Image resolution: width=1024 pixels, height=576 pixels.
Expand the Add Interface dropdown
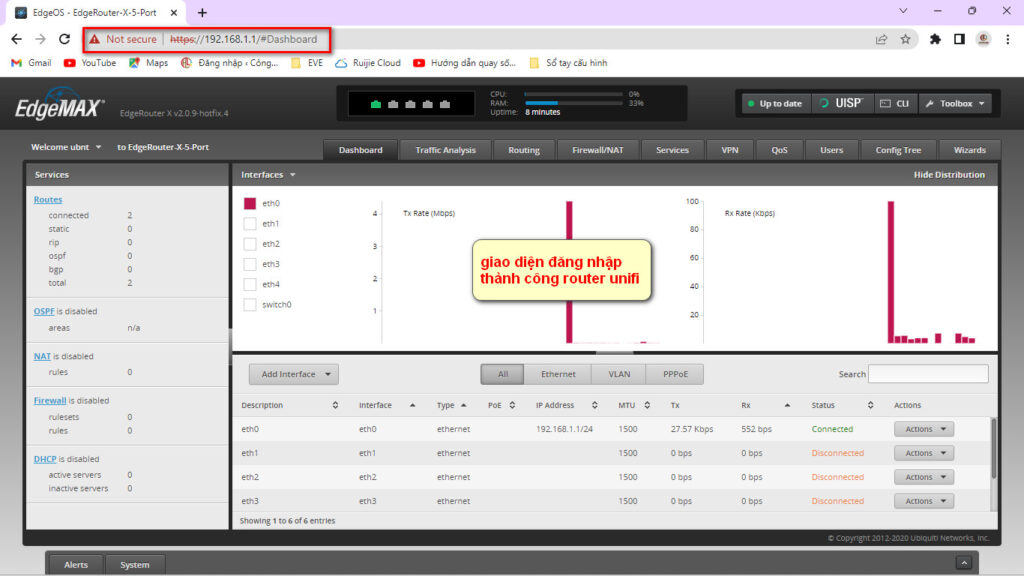(294, 374)
